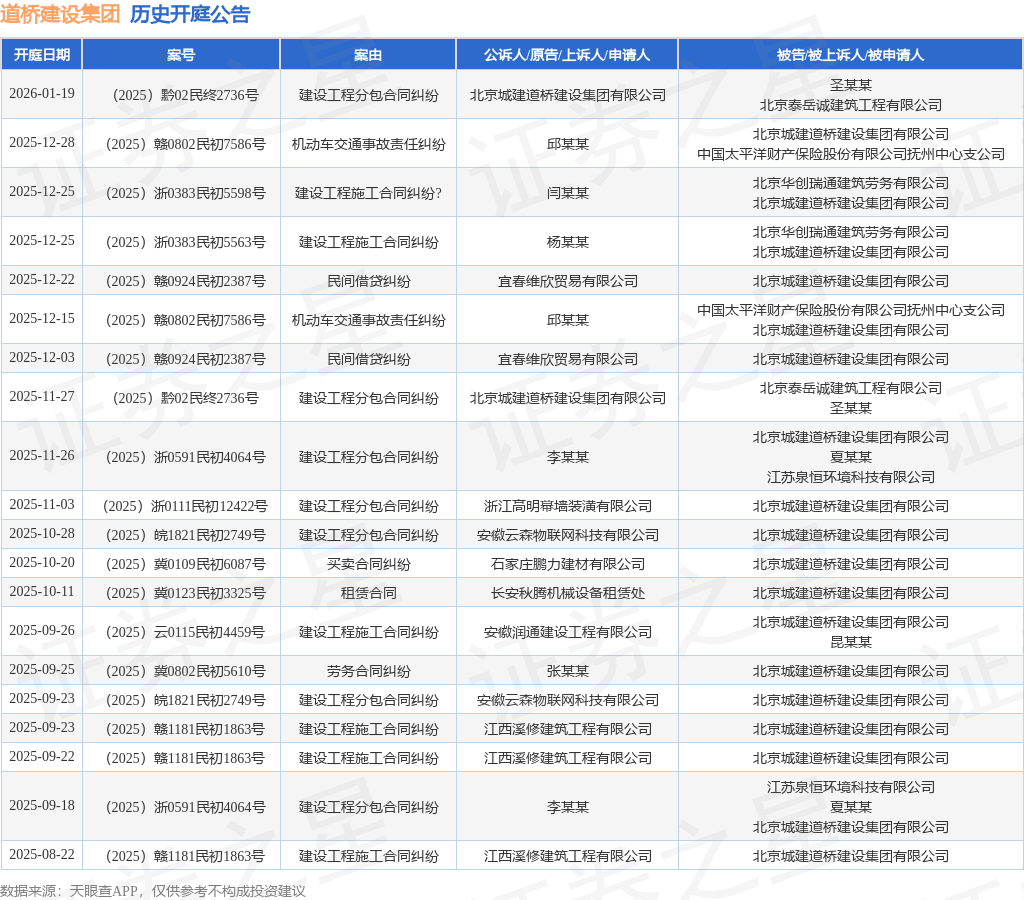Screen dimensions: 1024x900
Task: Click the date 2025-09-26
Action: coord(42,630)
